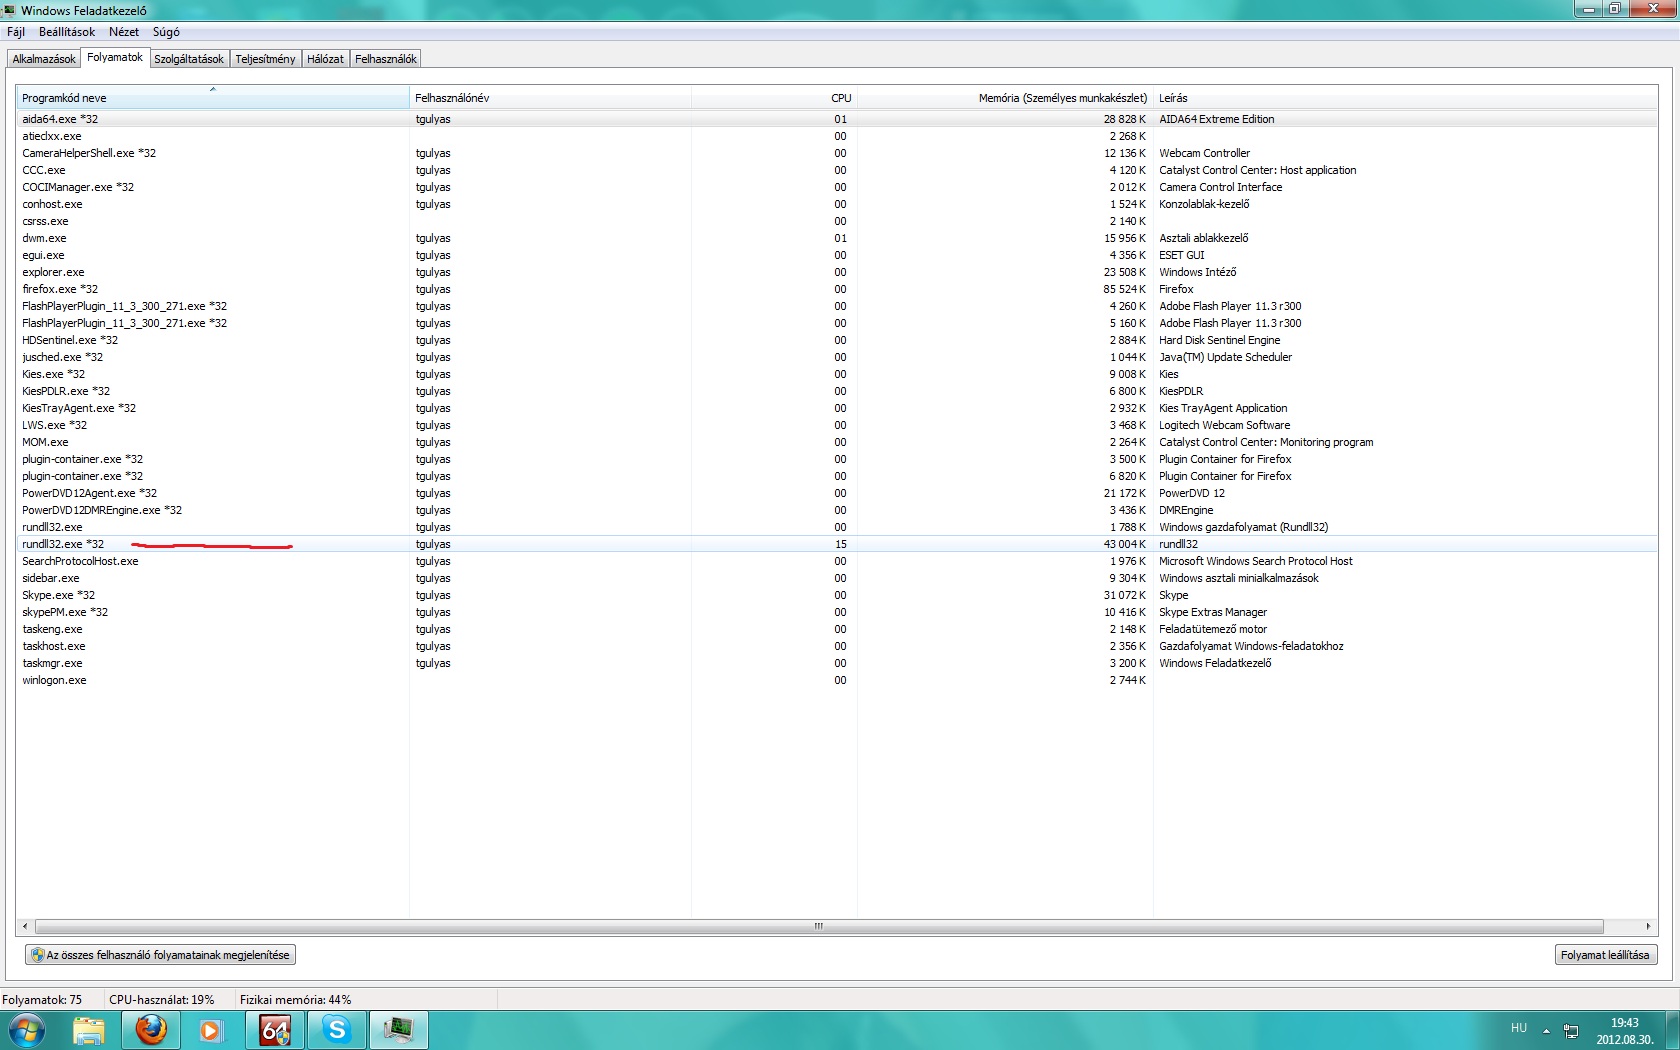Select the aida64.exe *32 process
The height and width of the screenshot is (1050, 1680).
coord(836,119)
